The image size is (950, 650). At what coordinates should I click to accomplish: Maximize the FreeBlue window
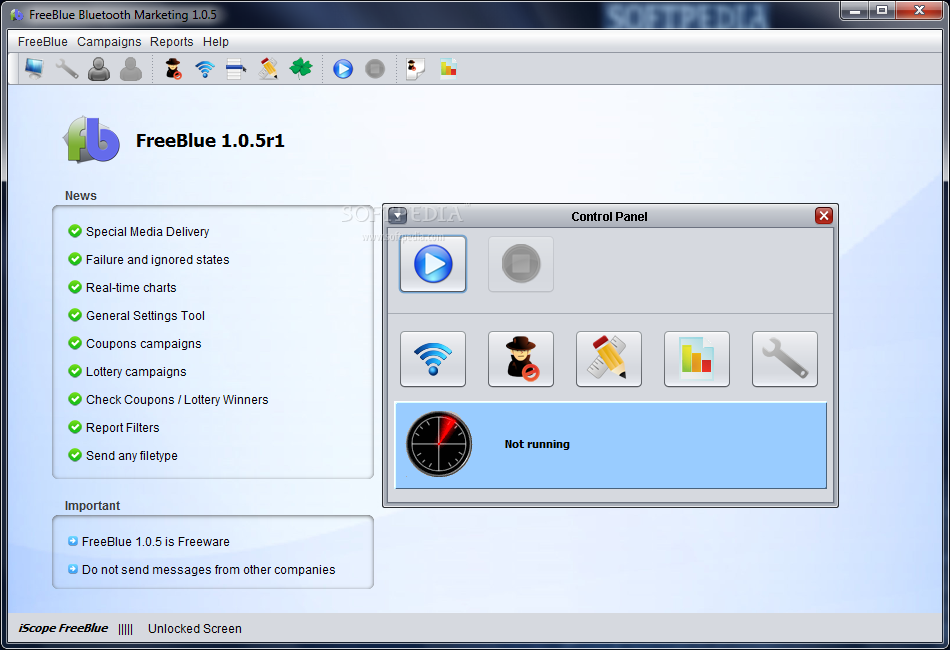pyautogui.click(x=882, y=10)
